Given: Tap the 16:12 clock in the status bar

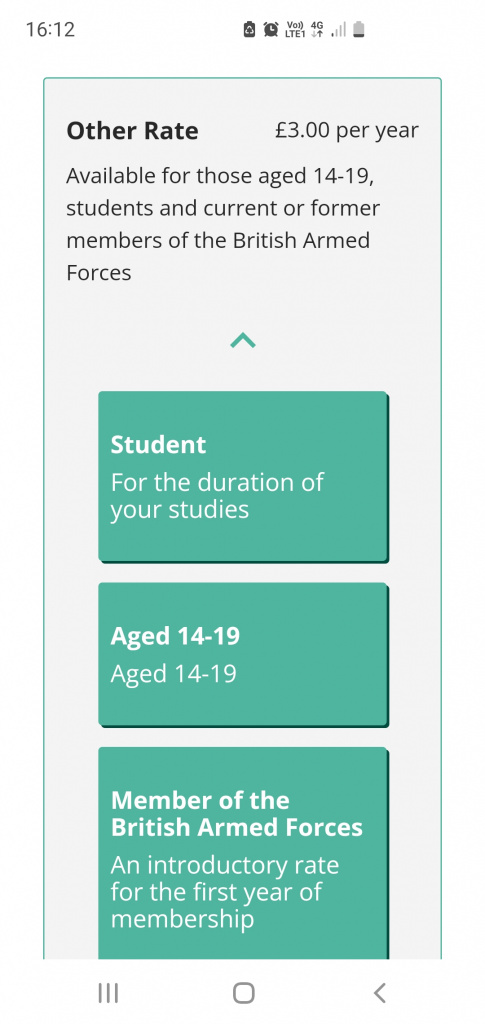Looking at the screenshot, I should [x=50, y=29].
